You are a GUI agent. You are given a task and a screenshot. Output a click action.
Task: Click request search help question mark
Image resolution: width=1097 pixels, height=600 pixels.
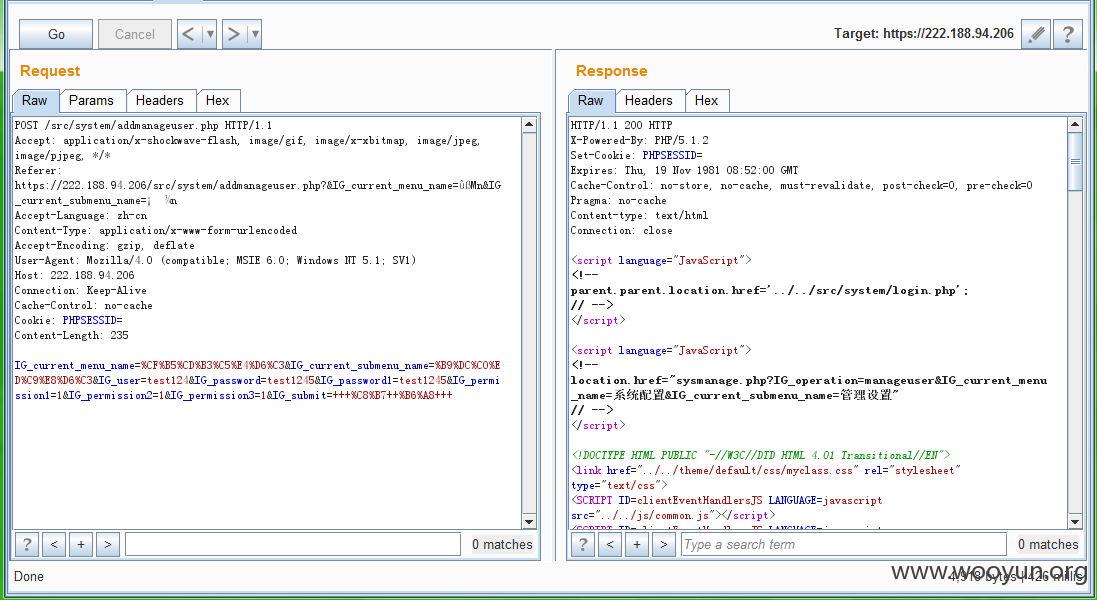[x=27, y=544]
